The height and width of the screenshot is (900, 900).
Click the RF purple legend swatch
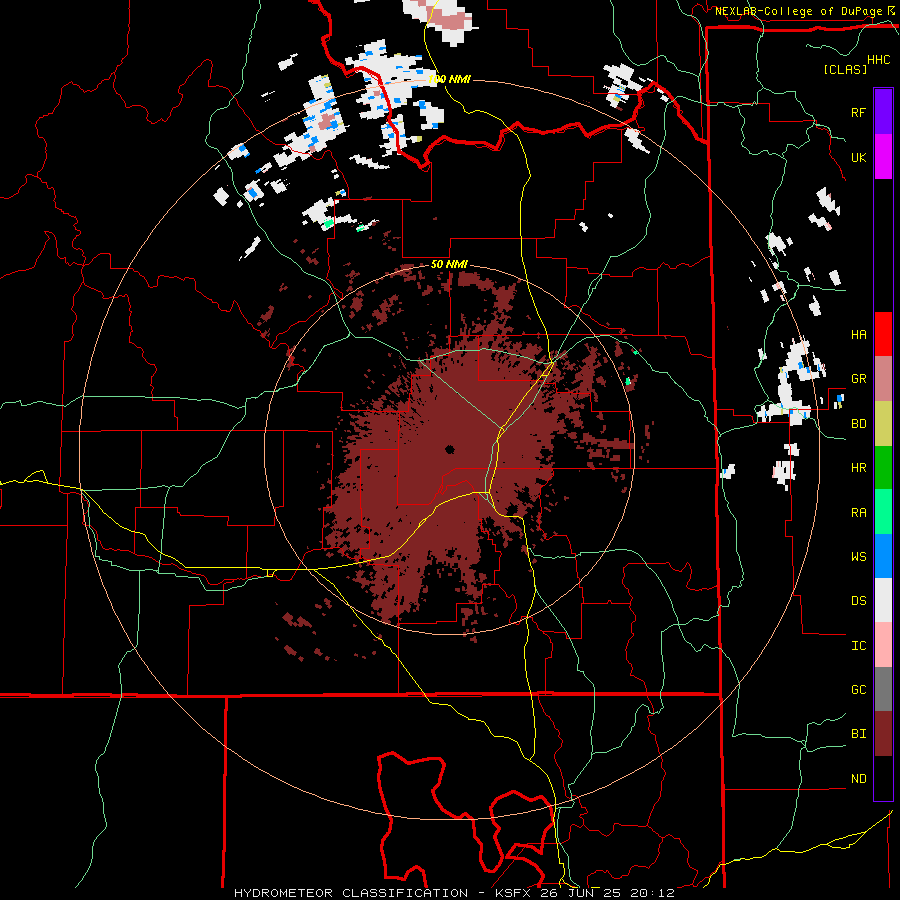click(883, 112)
